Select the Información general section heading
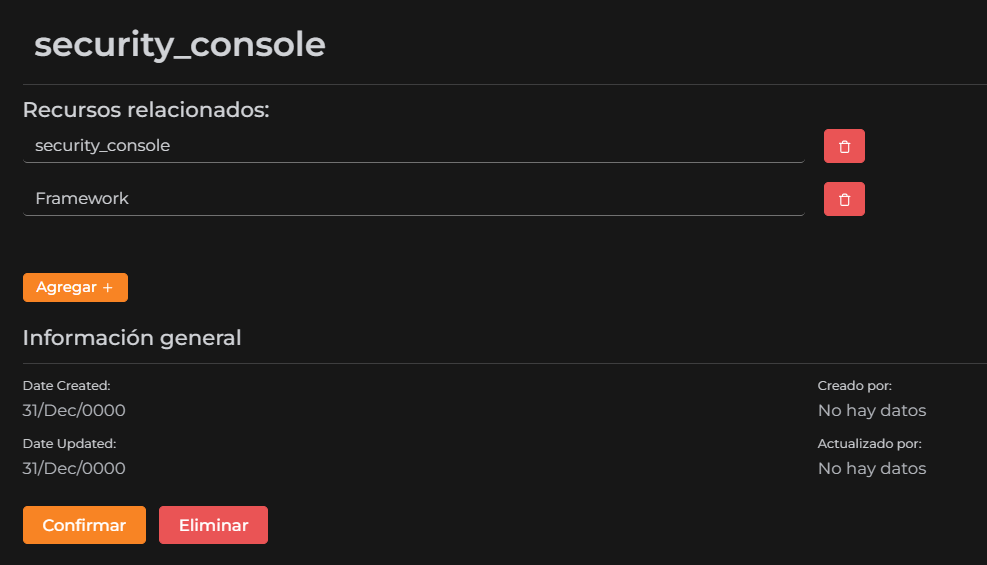The image size is (987, 565). pos(132,338)
